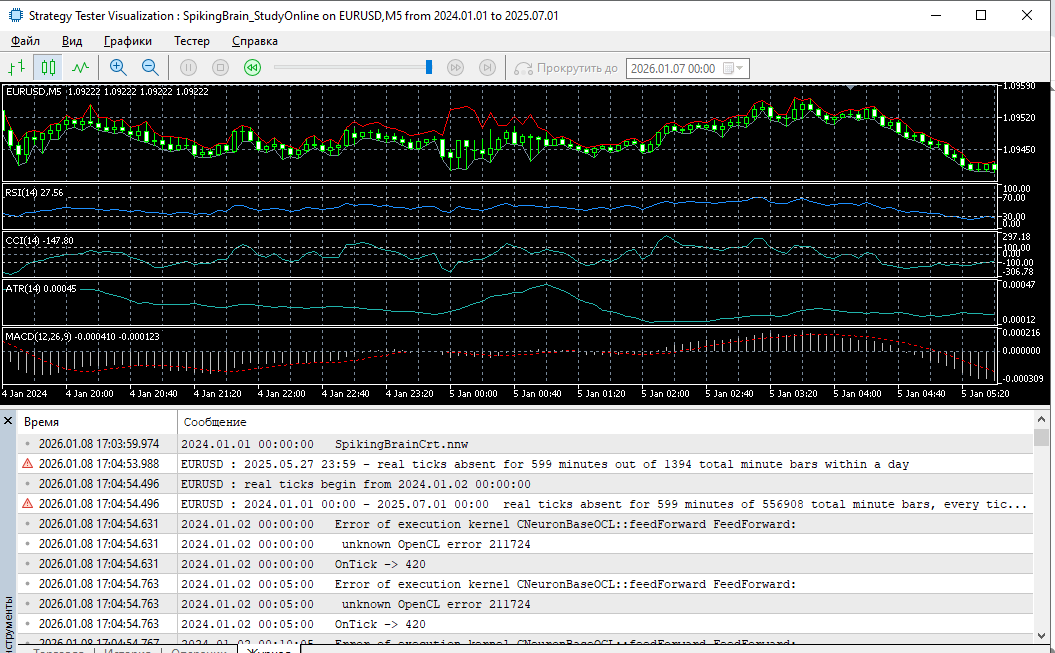Close the toolbox panel with X

tap(9, 421)
